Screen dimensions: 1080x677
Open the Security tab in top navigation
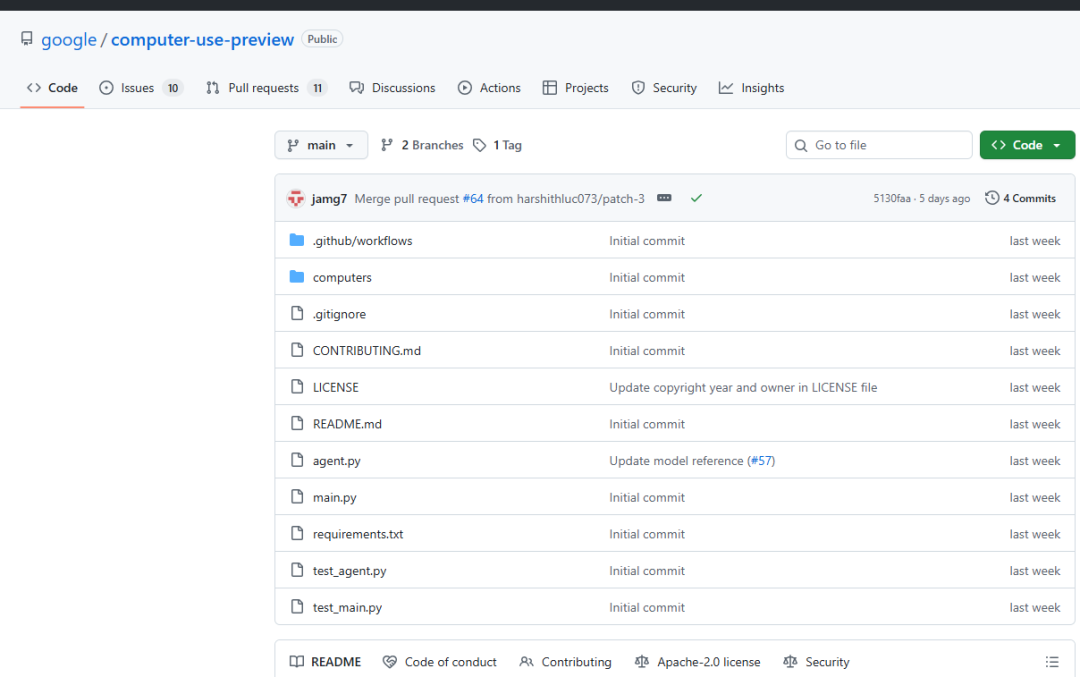[x=664, y=88]
